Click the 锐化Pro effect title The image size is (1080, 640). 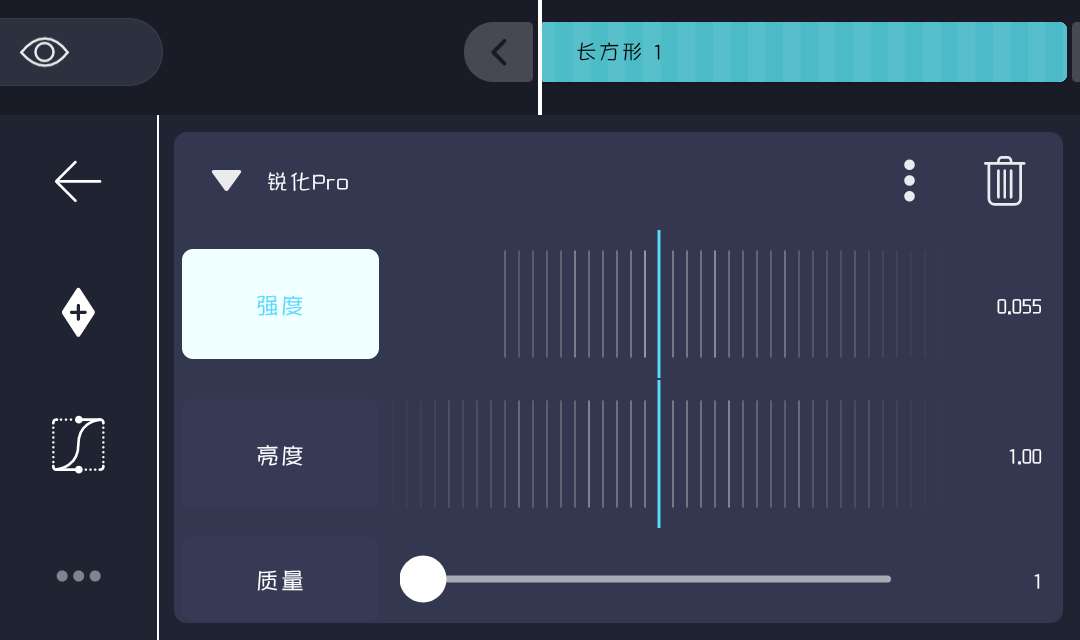308,182
